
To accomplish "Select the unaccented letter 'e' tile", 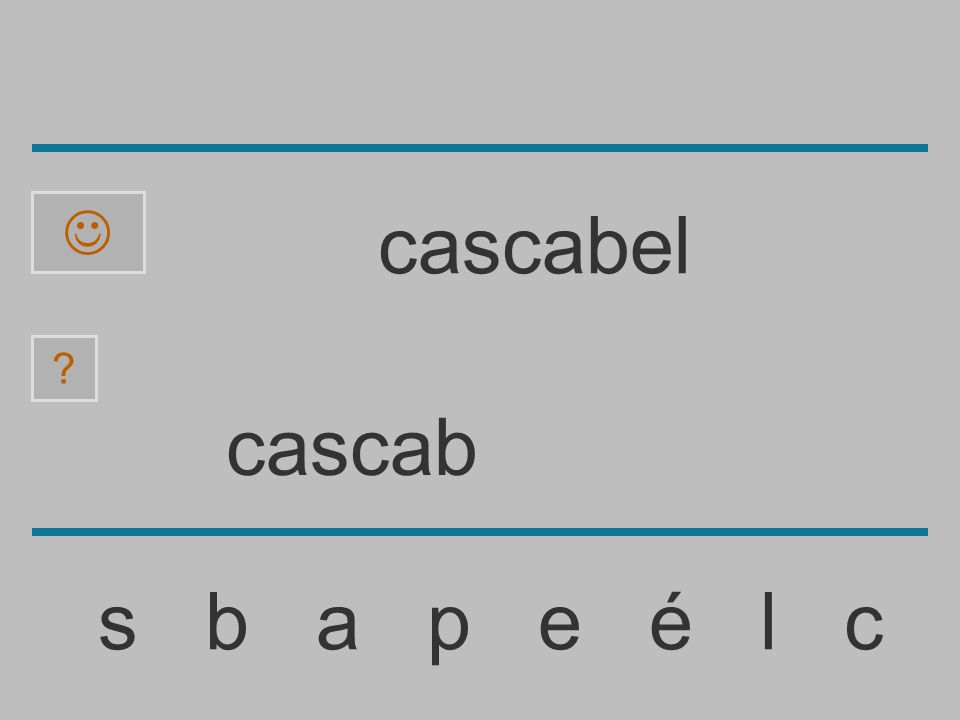I will 559,625.
